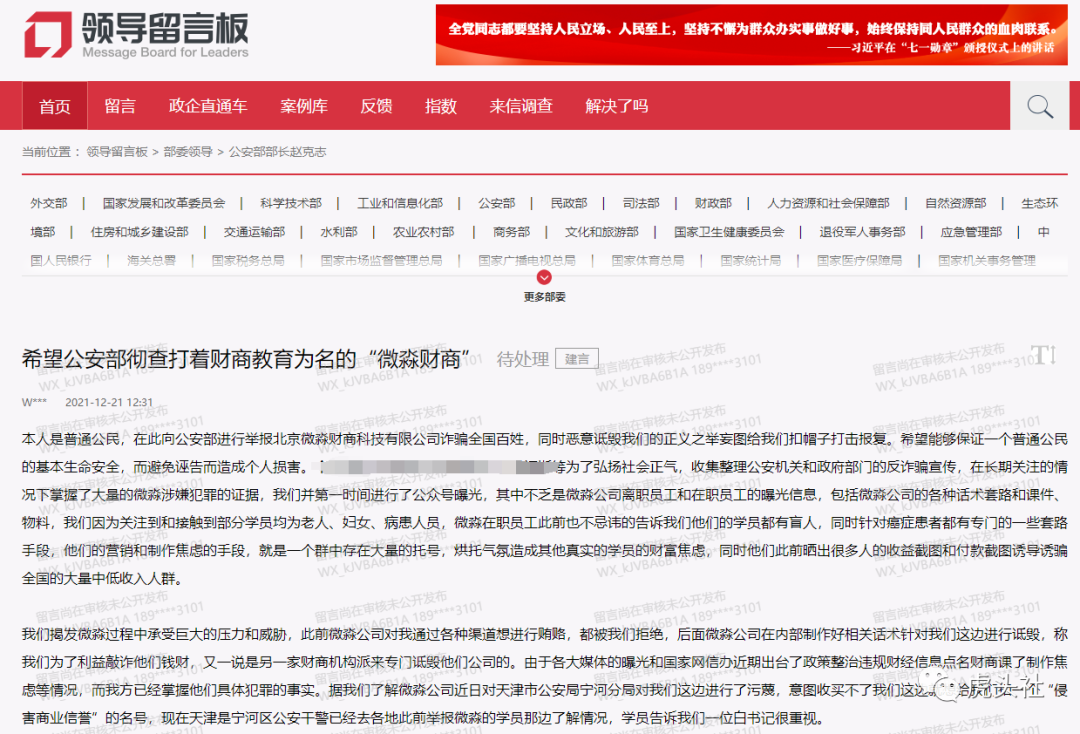Click the author name W***
The height and width of the screenshot is (734, 1080).
point(34,402)
